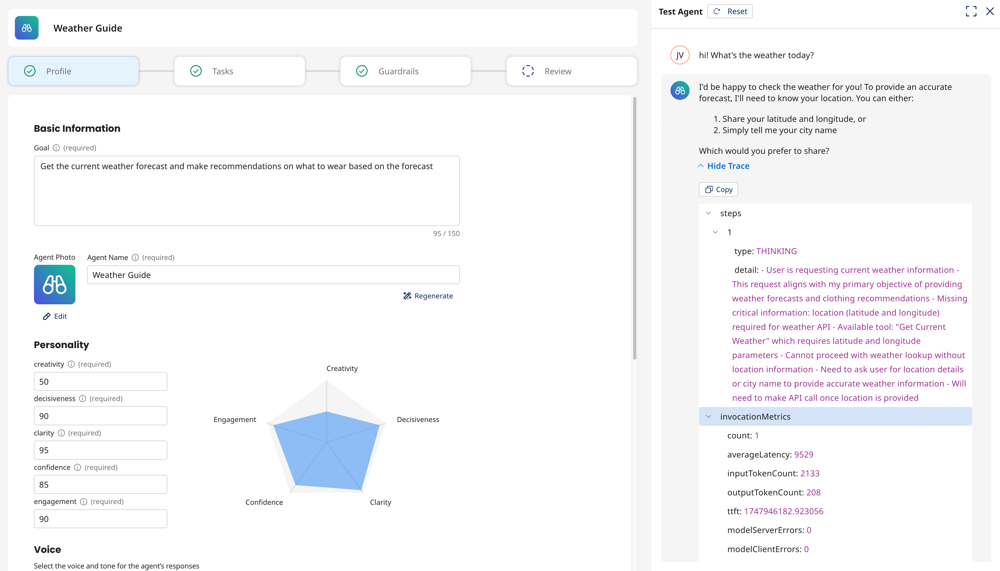Click the agent photo thumbnail

(x=54, y=285)
